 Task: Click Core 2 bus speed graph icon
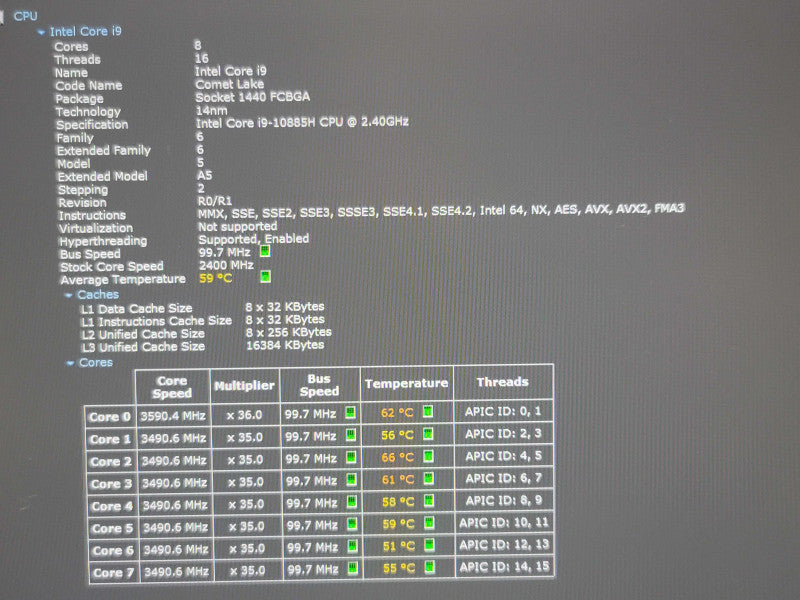(351, 457)
